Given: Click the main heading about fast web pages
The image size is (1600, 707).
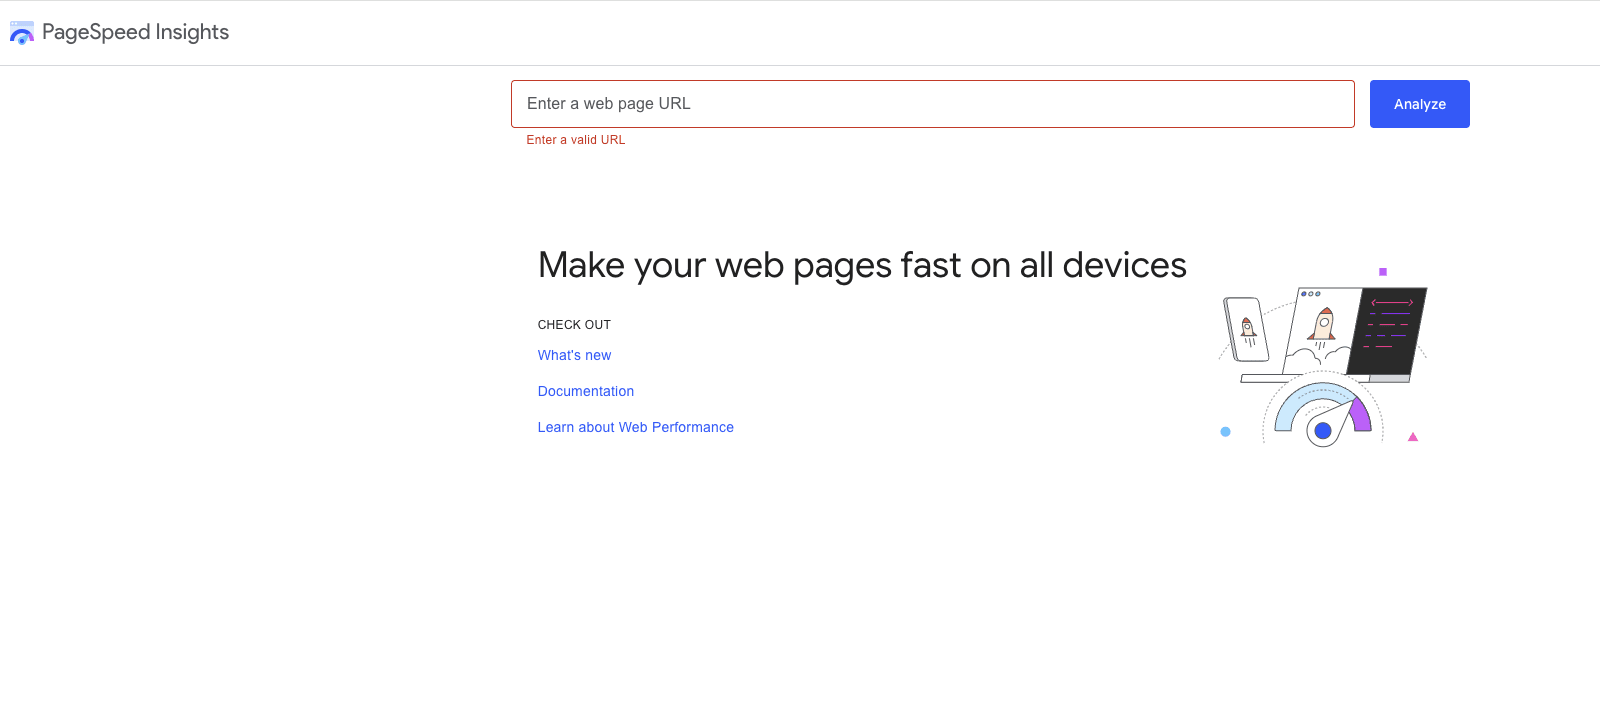Looking at the screenshot, I should click(x=861, y=265).
